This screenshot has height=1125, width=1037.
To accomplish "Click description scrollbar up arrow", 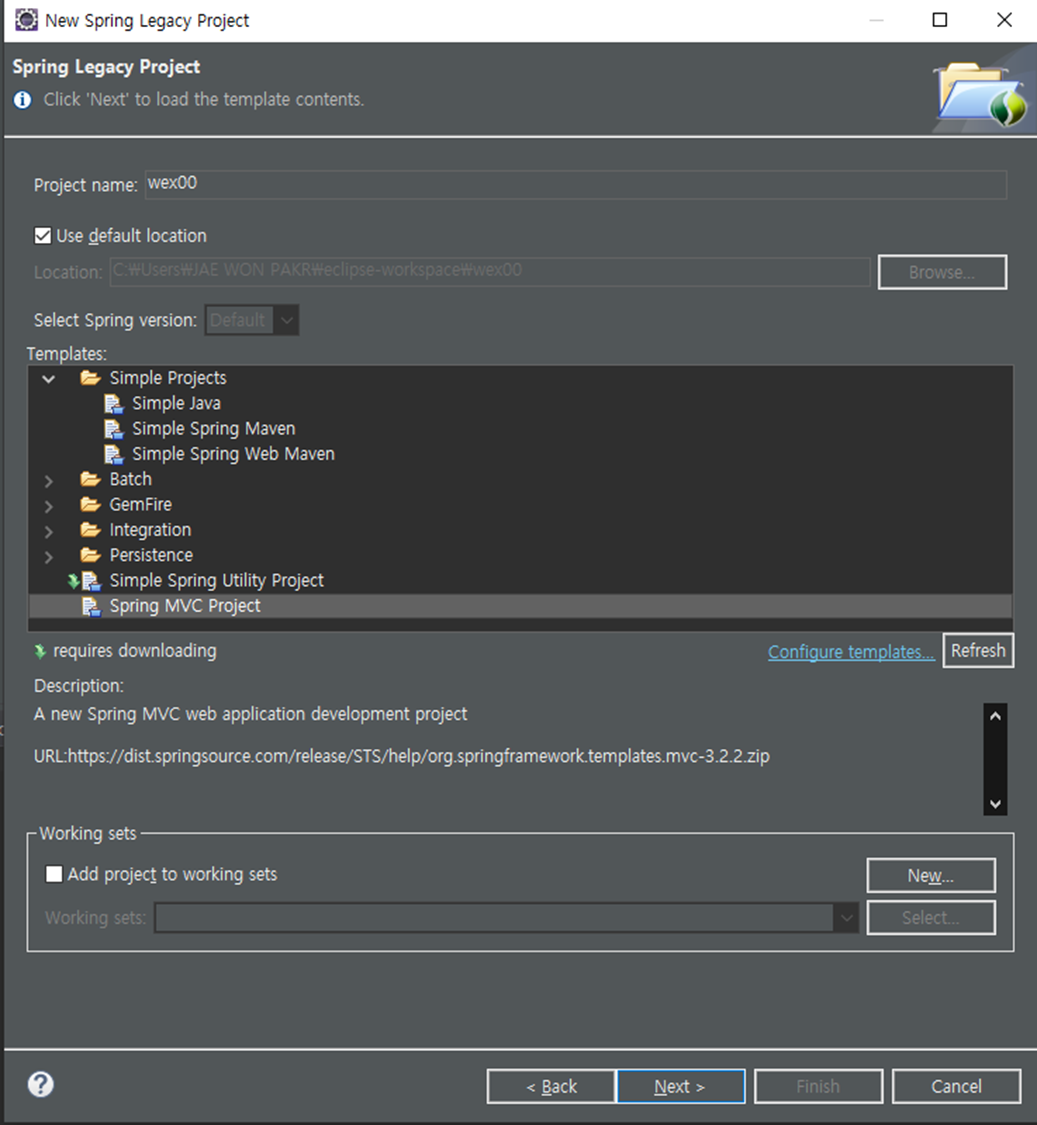I will [995, 716].
